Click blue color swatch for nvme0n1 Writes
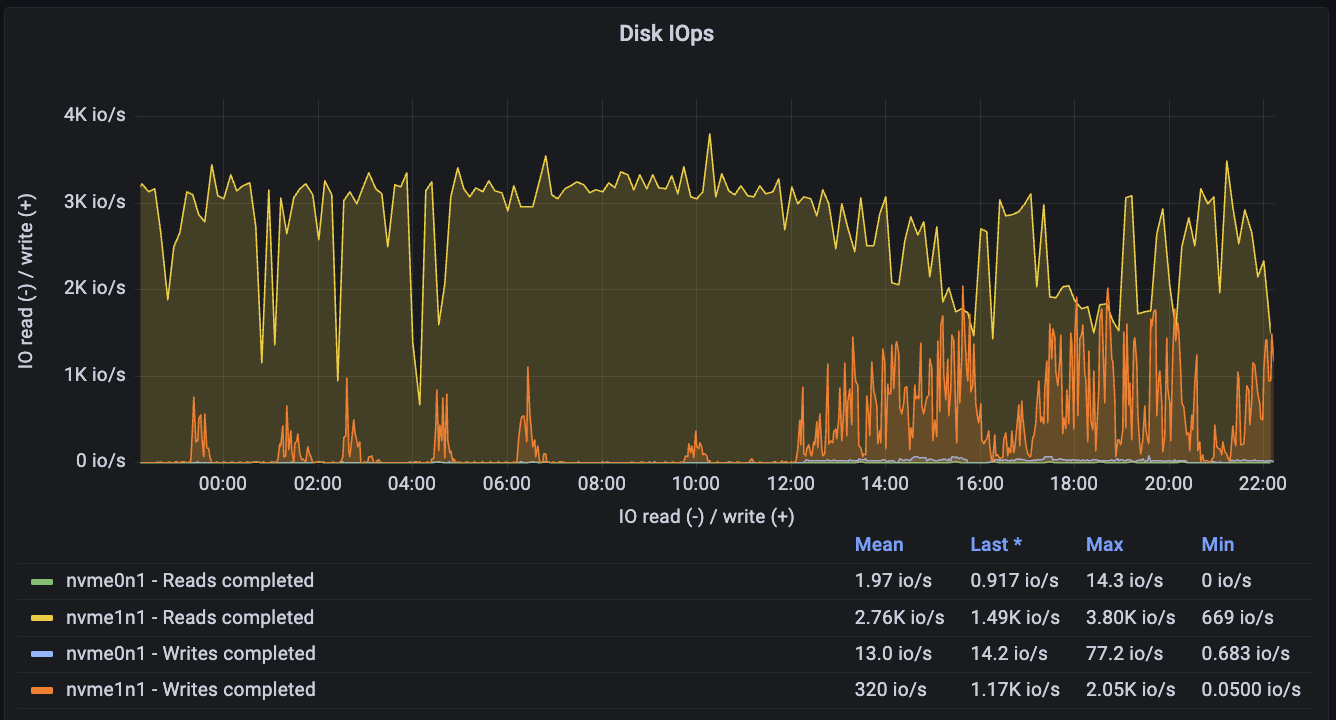The image size is (1336, 720). tap(41, 654)
